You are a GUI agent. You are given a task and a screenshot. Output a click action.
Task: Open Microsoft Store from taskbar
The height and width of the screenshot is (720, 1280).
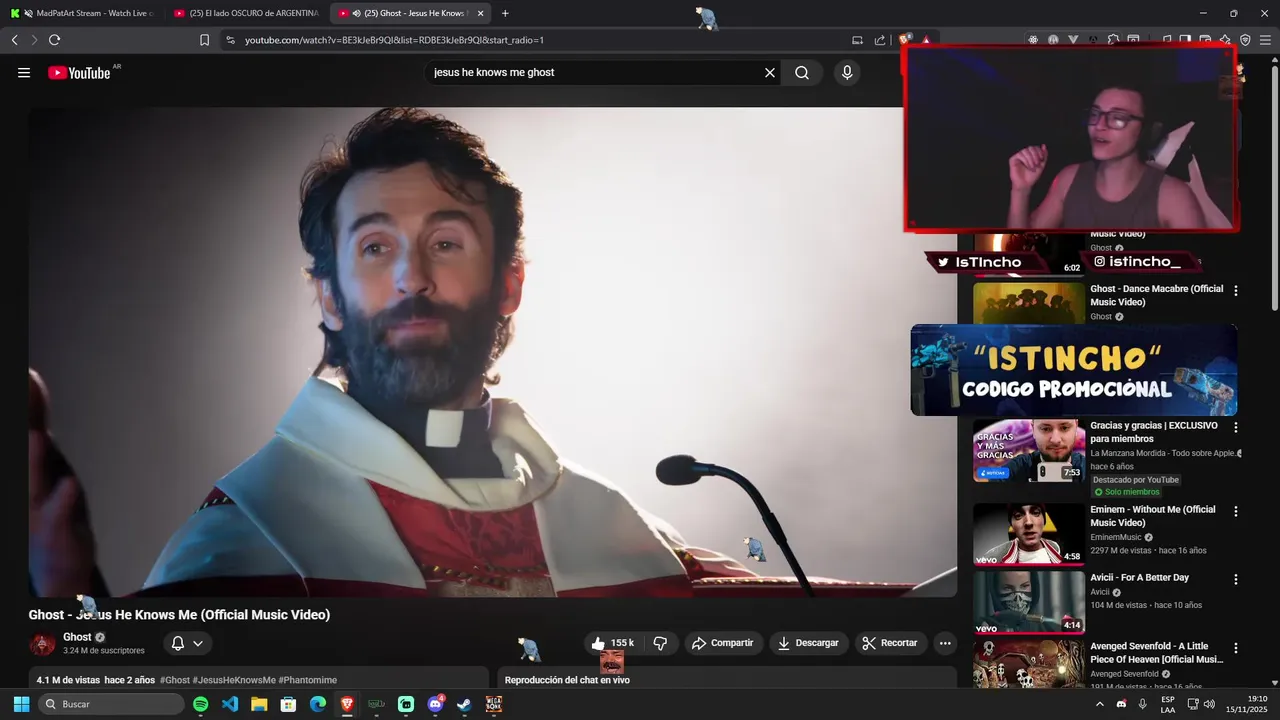pos(288,704)
